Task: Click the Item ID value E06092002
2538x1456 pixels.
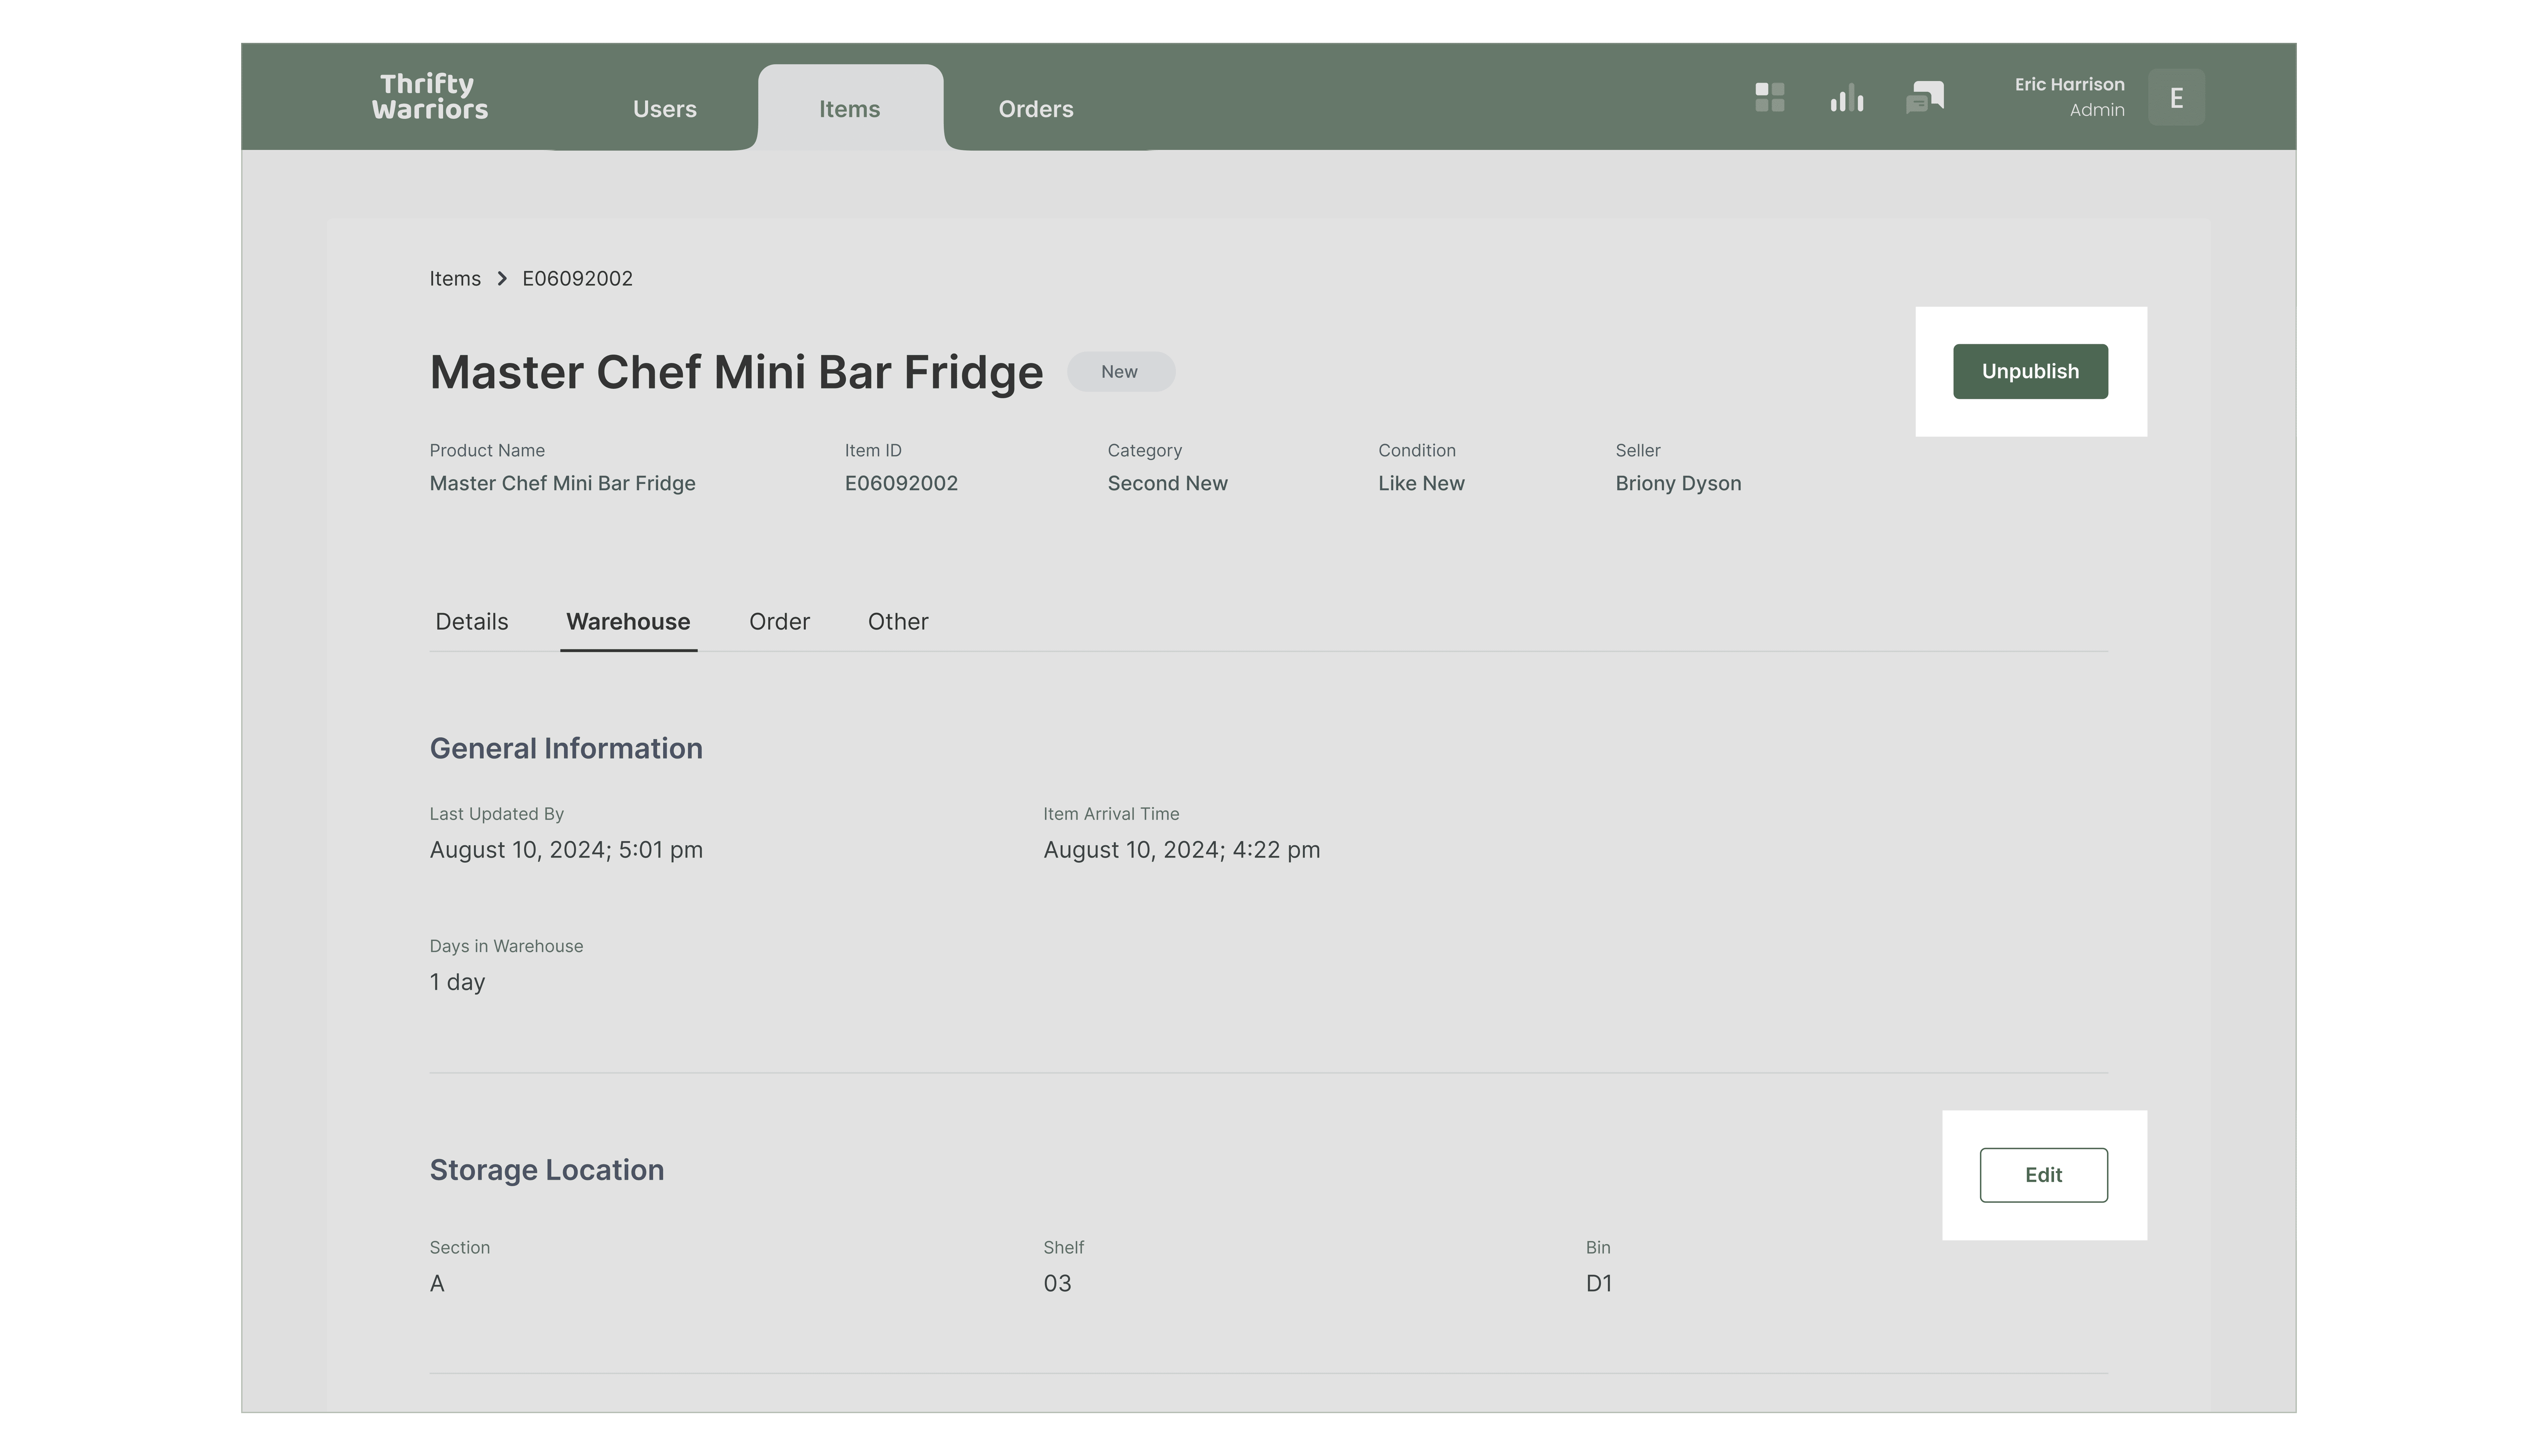Action: tap(901, 484)
